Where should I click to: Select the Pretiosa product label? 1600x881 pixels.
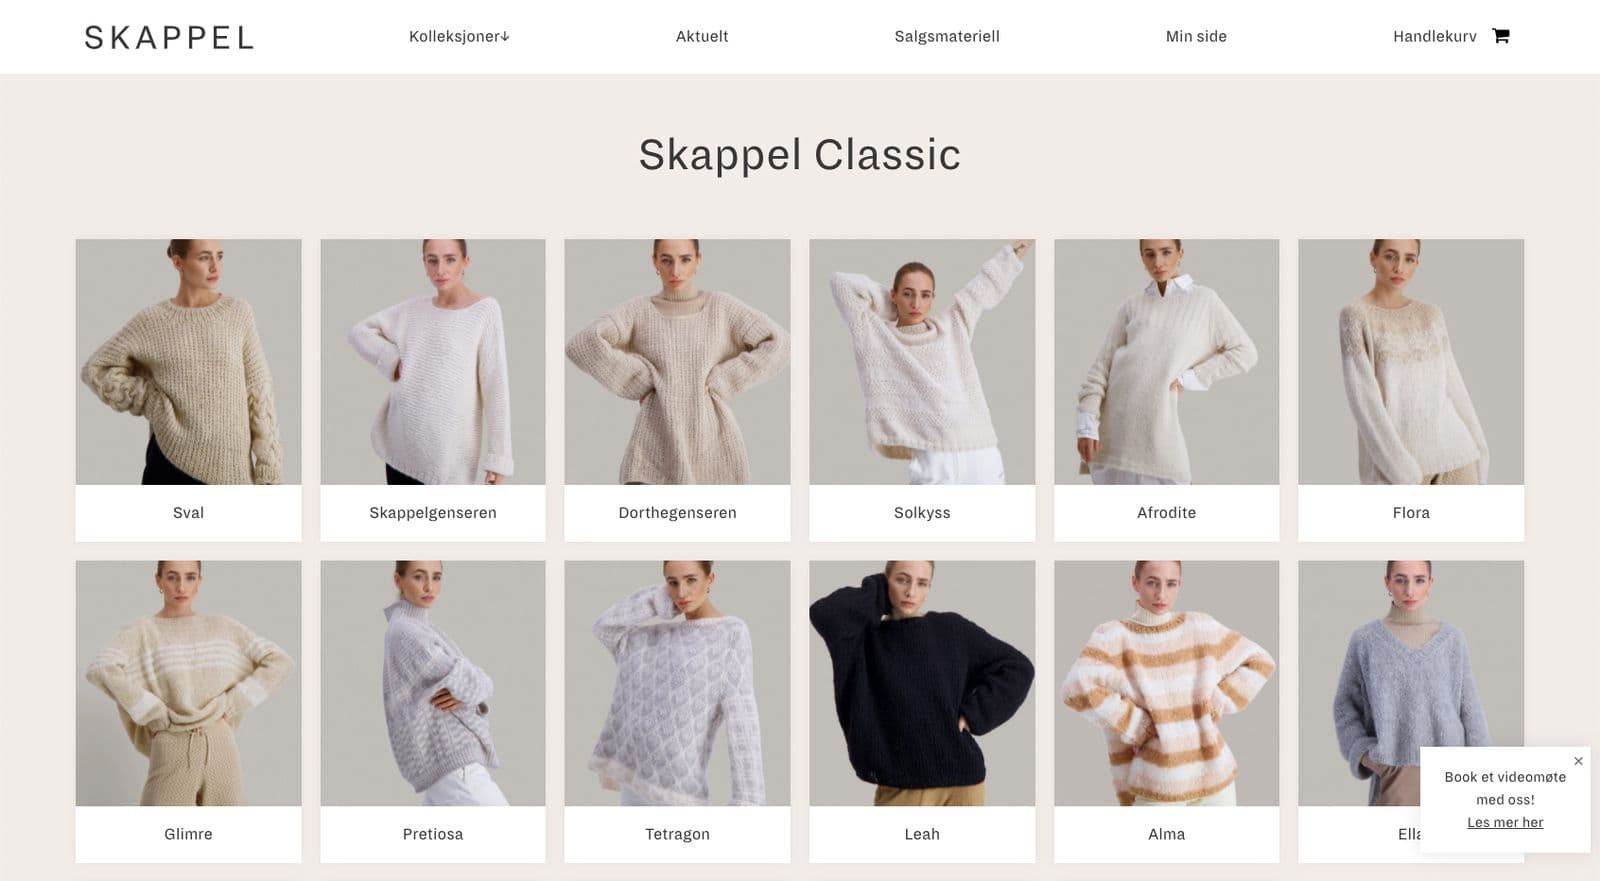click(x=433, y=834)
